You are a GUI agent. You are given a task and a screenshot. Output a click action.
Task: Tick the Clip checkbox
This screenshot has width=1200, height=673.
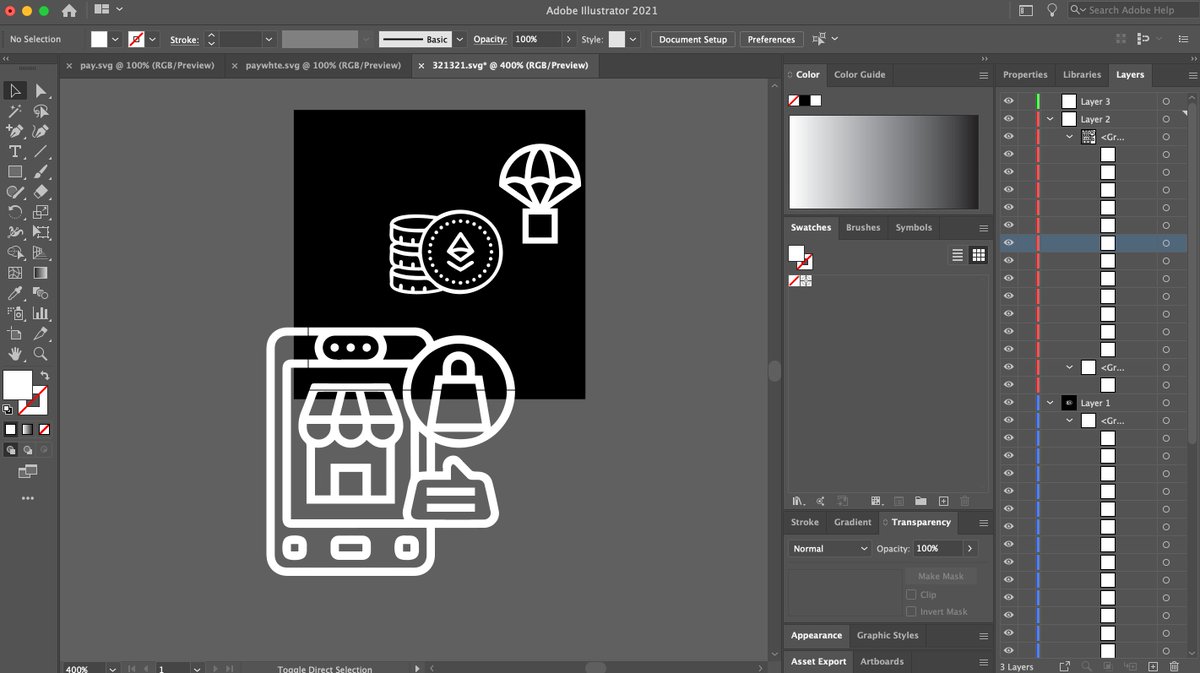[x=911, y=594]
